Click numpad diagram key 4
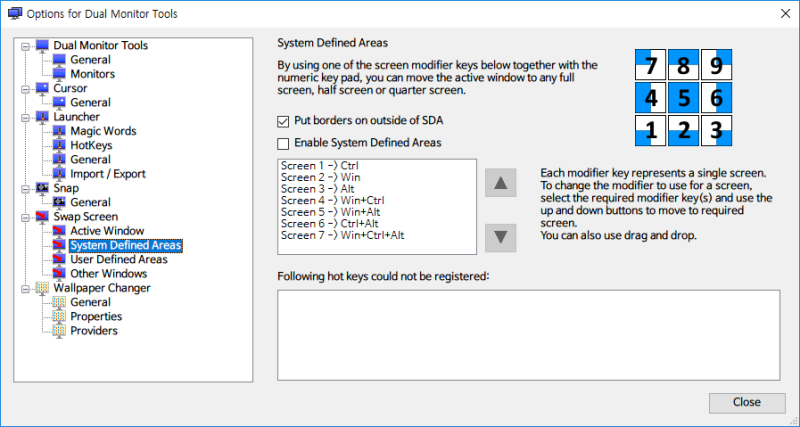Viewport: 800px width, 427px height. (651, 97)
